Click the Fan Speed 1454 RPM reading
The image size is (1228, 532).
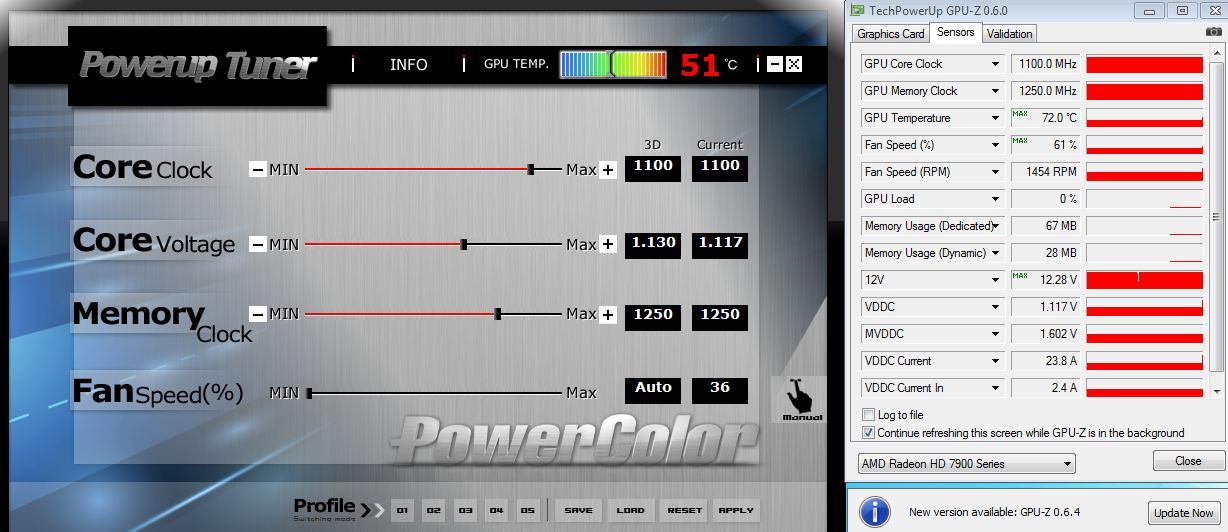(1046, 172)
